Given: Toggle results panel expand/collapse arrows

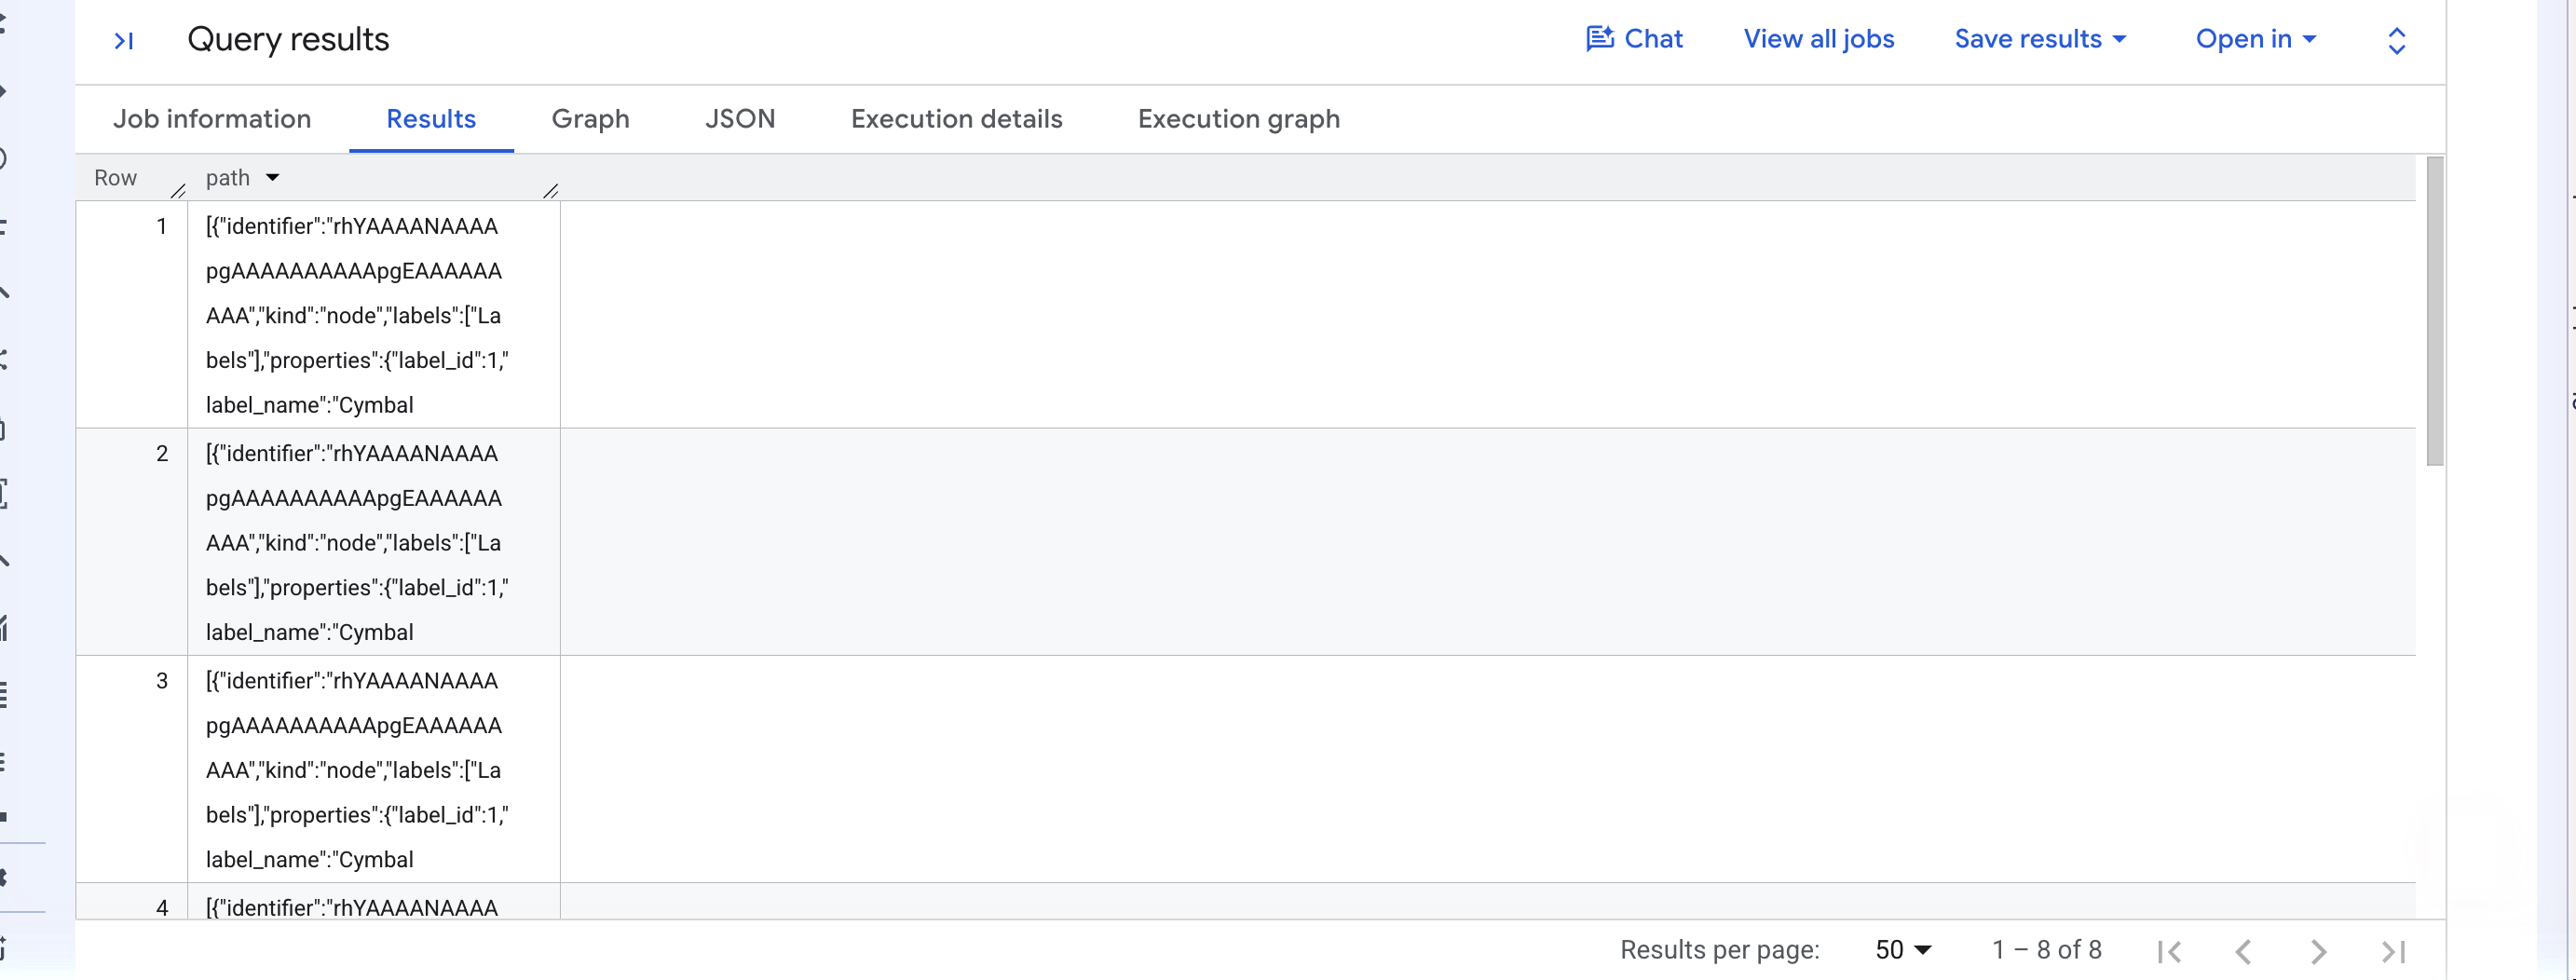Looking at the screenshot, I should tap(2396, 40).
